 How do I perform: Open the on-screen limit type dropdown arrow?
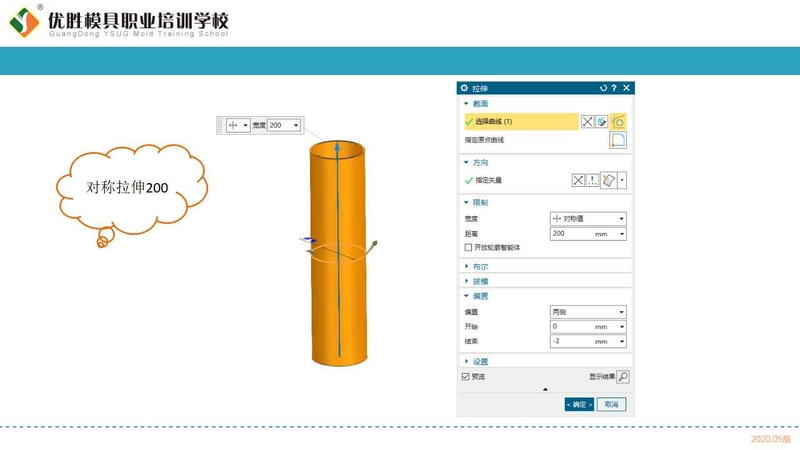245,125
